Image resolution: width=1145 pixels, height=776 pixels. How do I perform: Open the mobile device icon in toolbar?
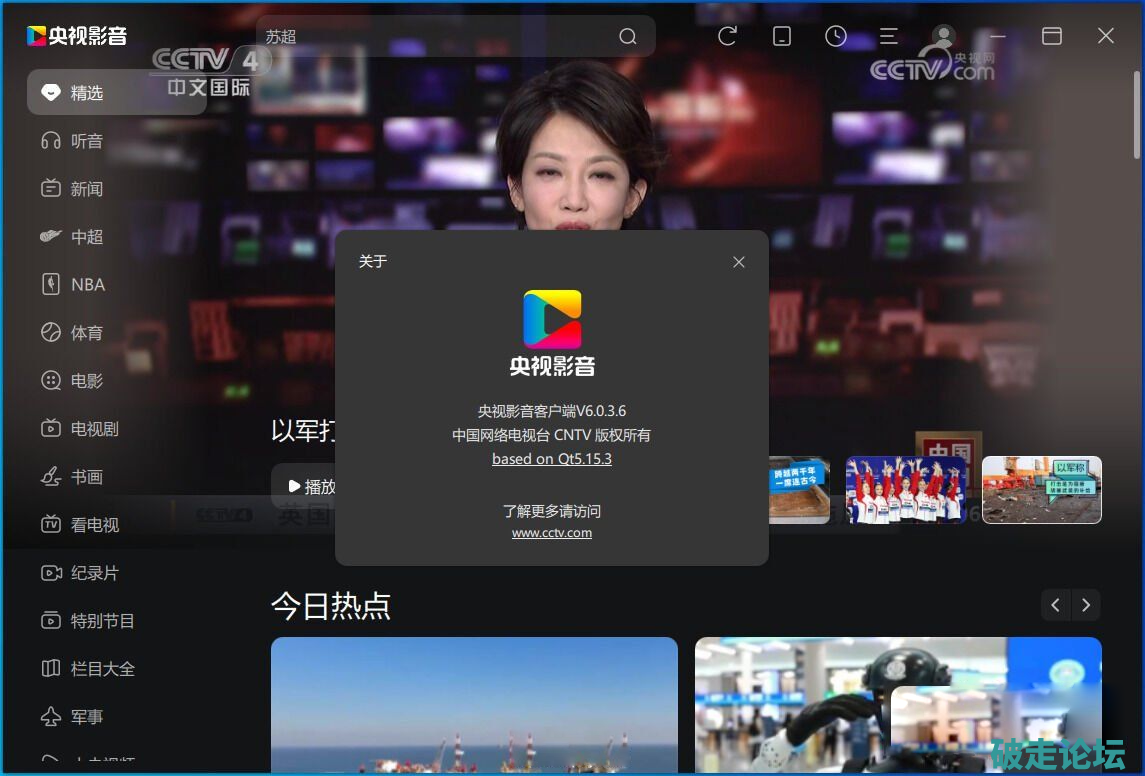(x=782, y=36)
